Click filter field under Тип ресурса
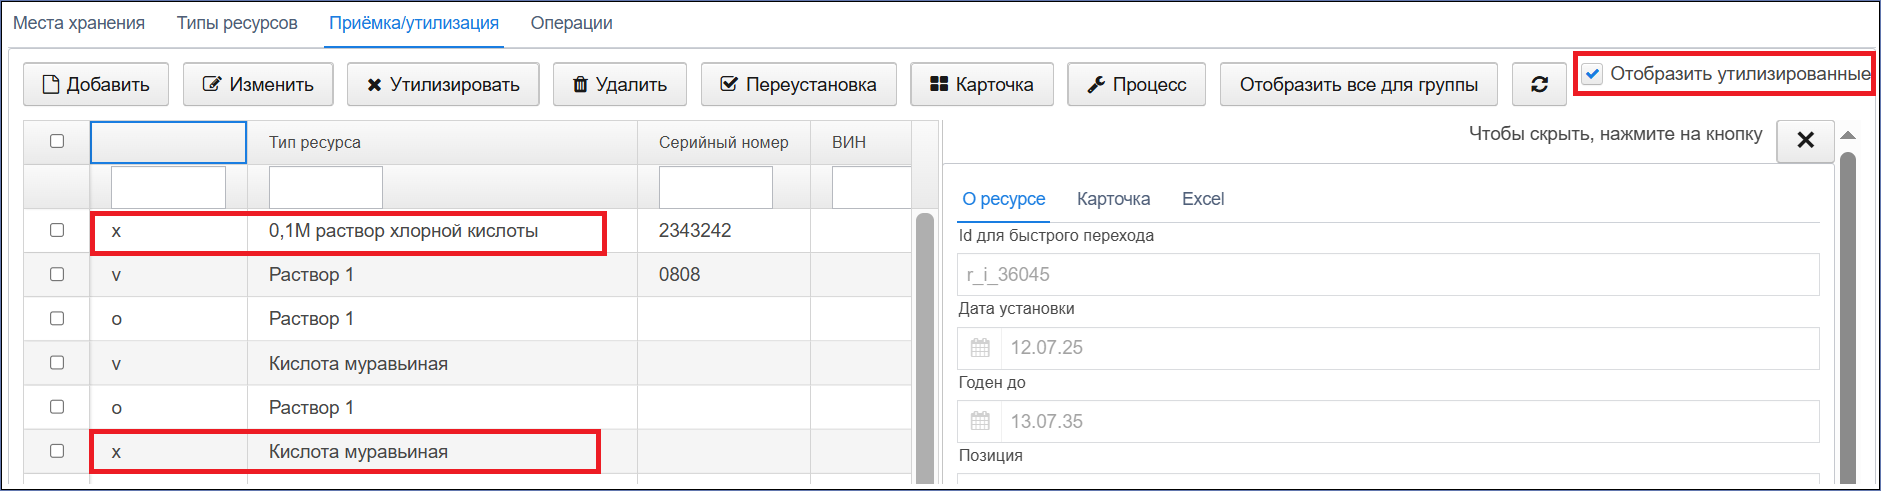This screenshot has width=1881, height=491. 326,187
